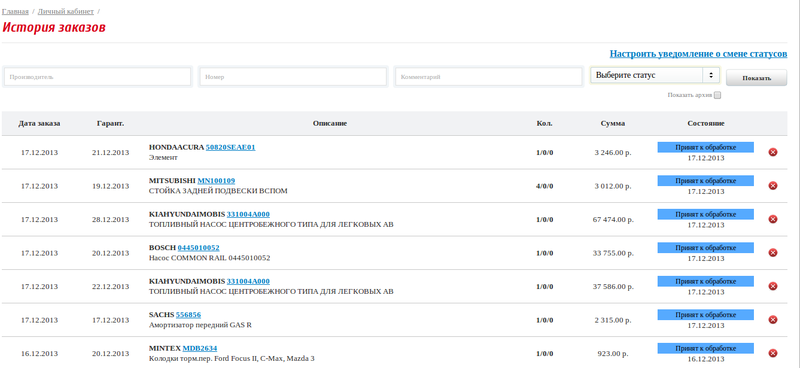800x368 pixels.
Task: Open 331004A000 link in 37 586.00 row
Action: 248,281
